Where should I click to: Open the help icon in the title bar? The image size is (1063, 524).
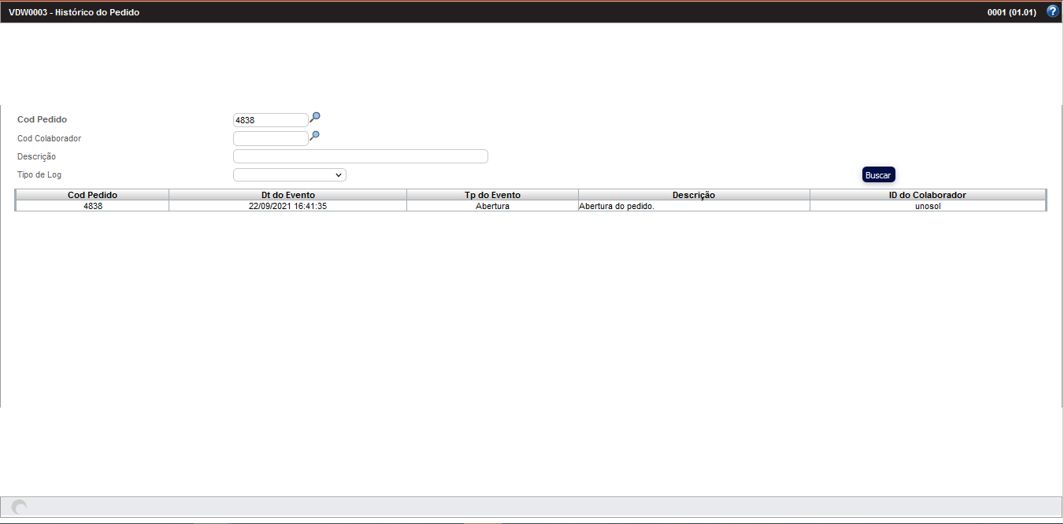(x=1051, y=12)
